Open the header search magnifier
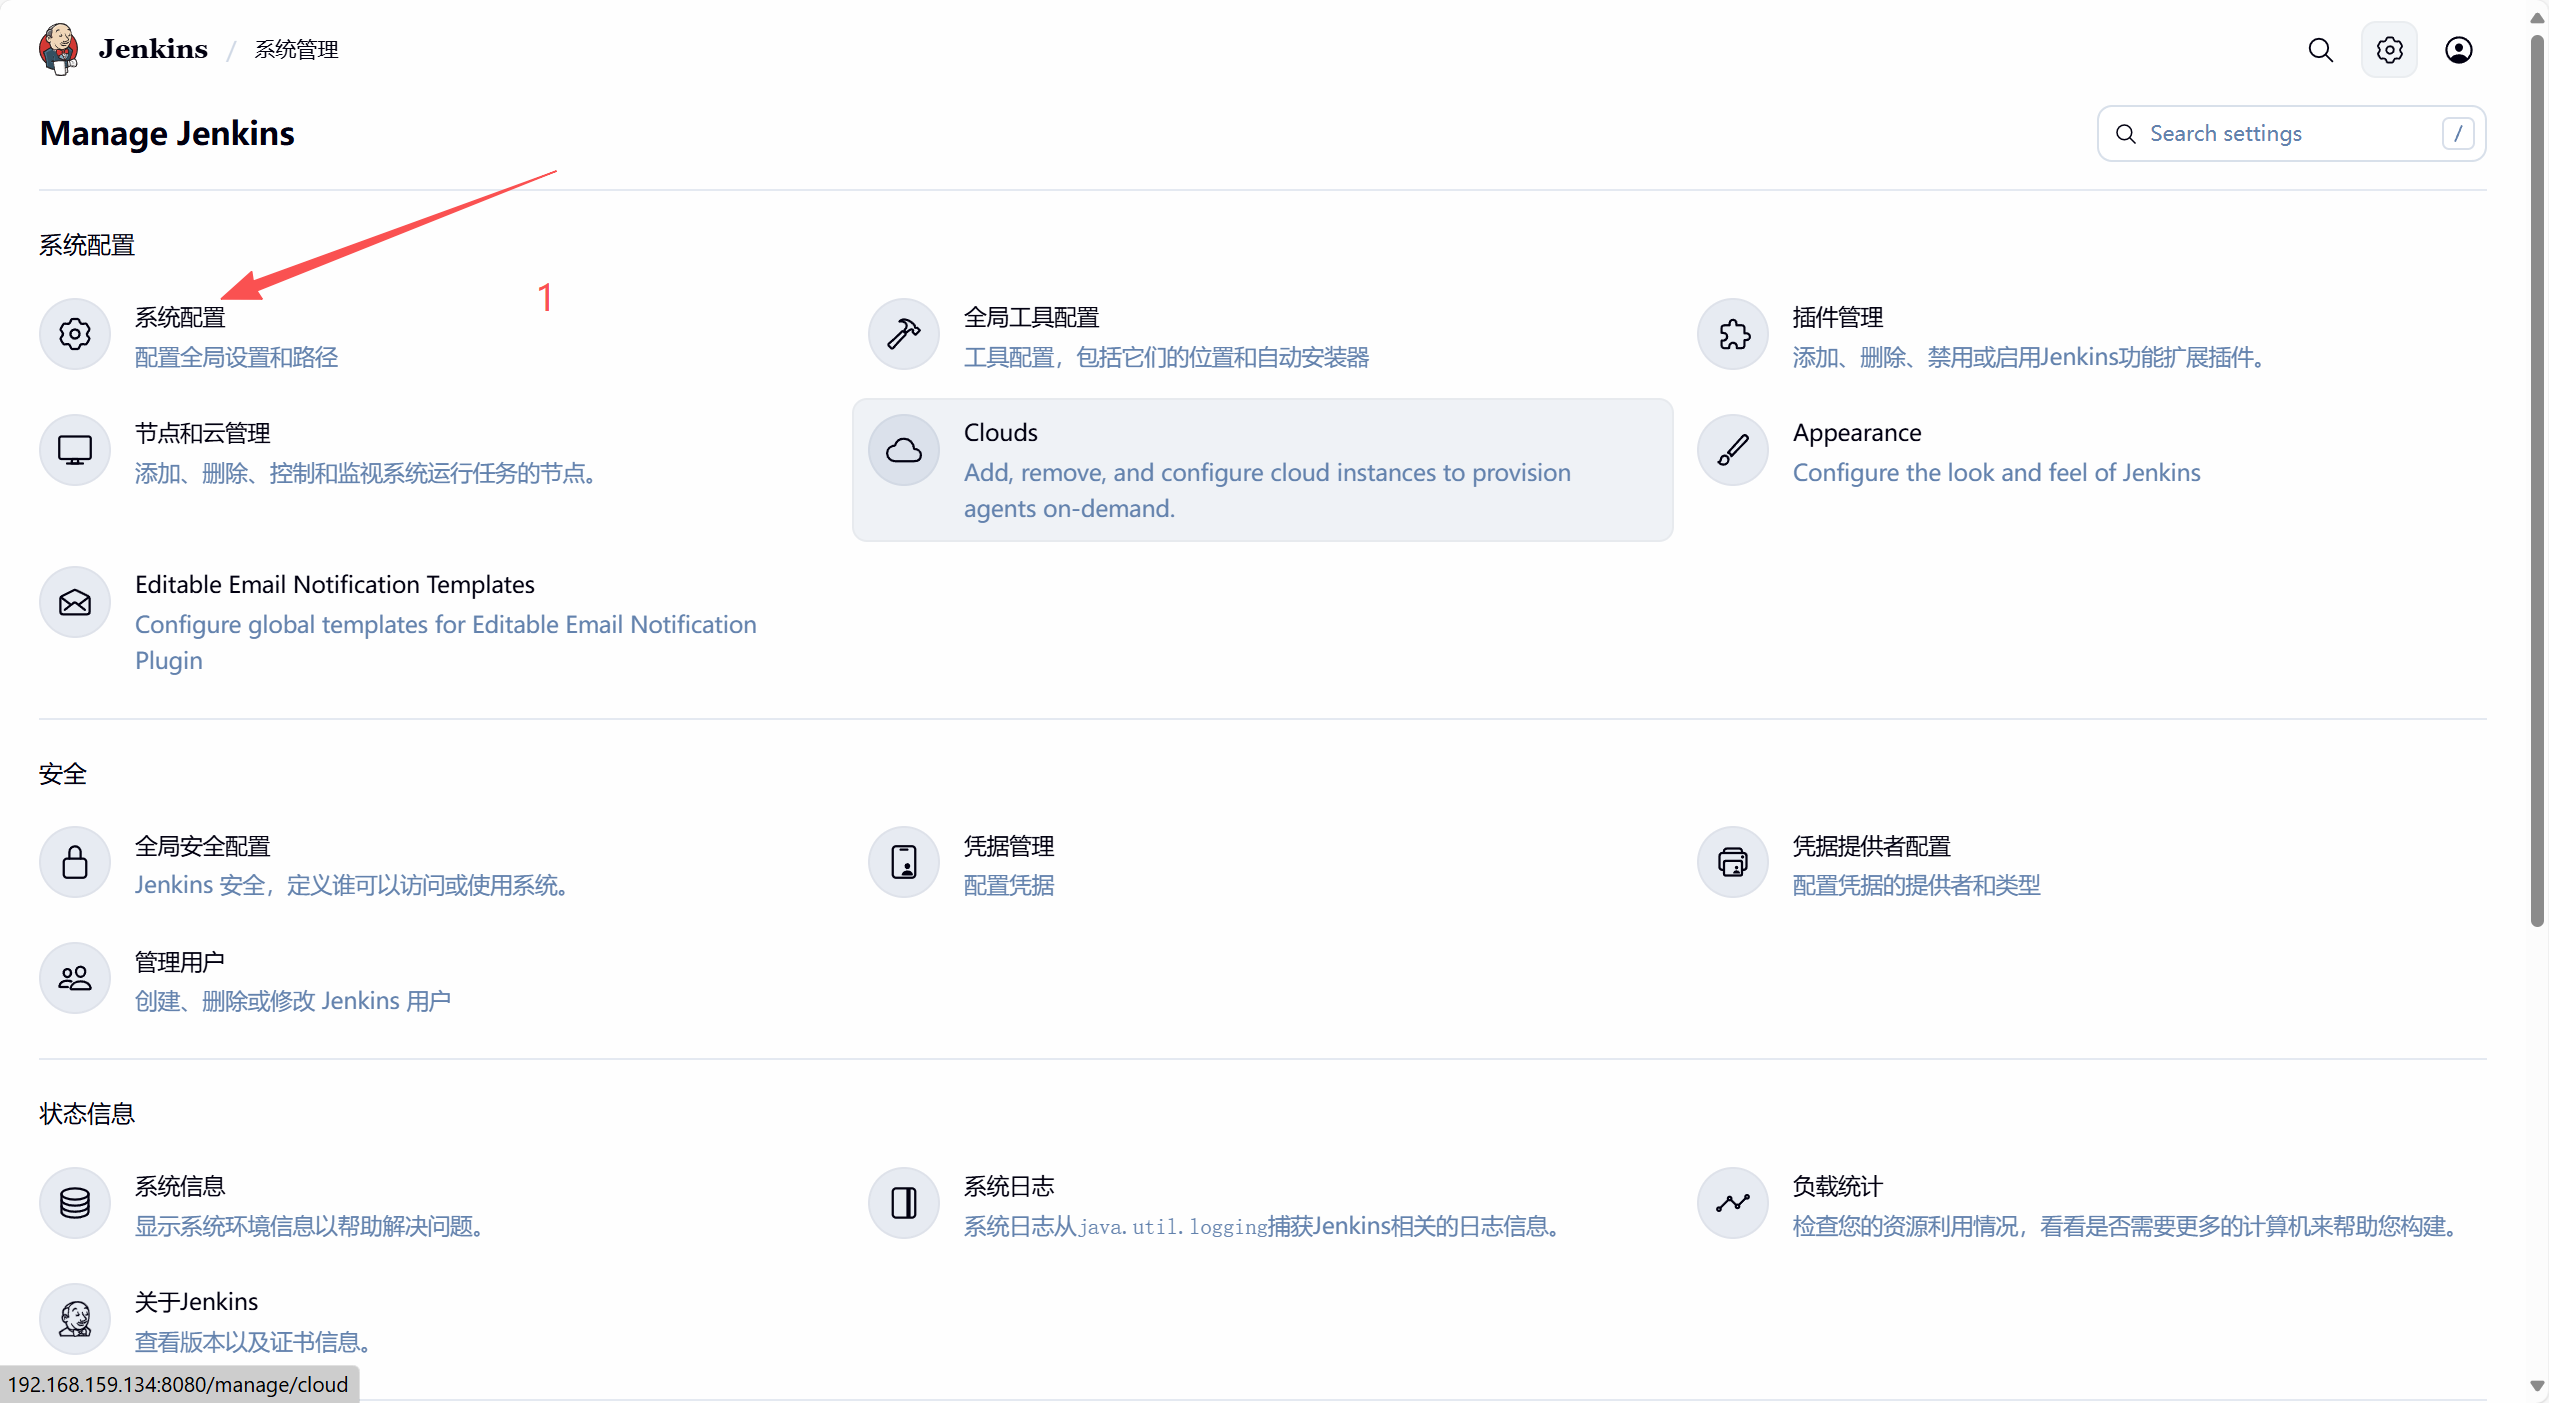The image size is (2549, 1403). pos(2320,50)
